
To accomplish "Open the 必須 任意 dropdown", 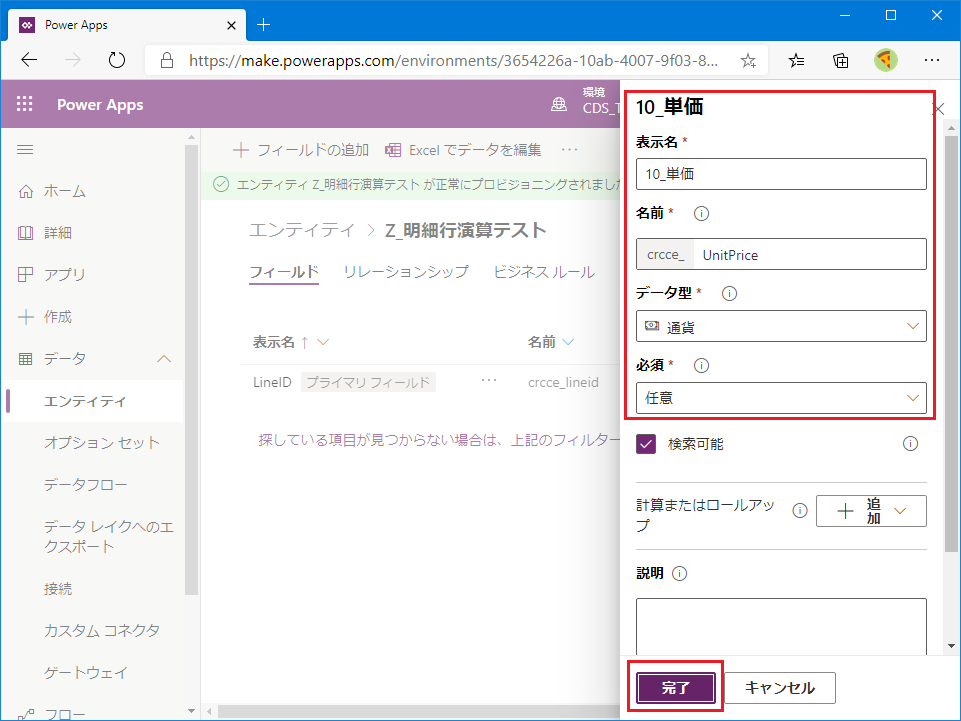I will pyautogui.click(x=781, y=398).
